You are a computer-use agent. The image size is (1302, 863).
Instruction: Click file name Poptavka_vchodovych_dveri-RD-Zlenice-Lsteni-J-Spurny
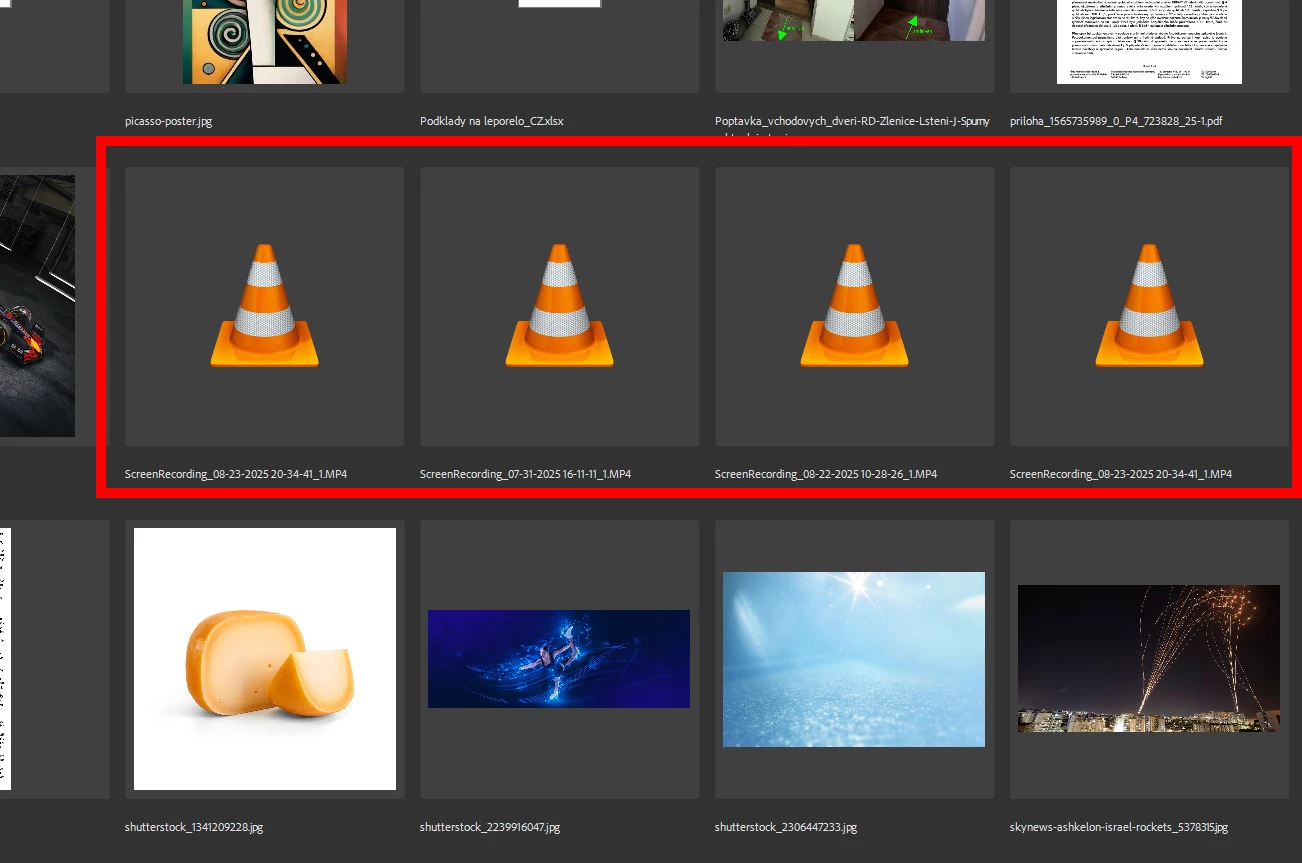(852, 121)
